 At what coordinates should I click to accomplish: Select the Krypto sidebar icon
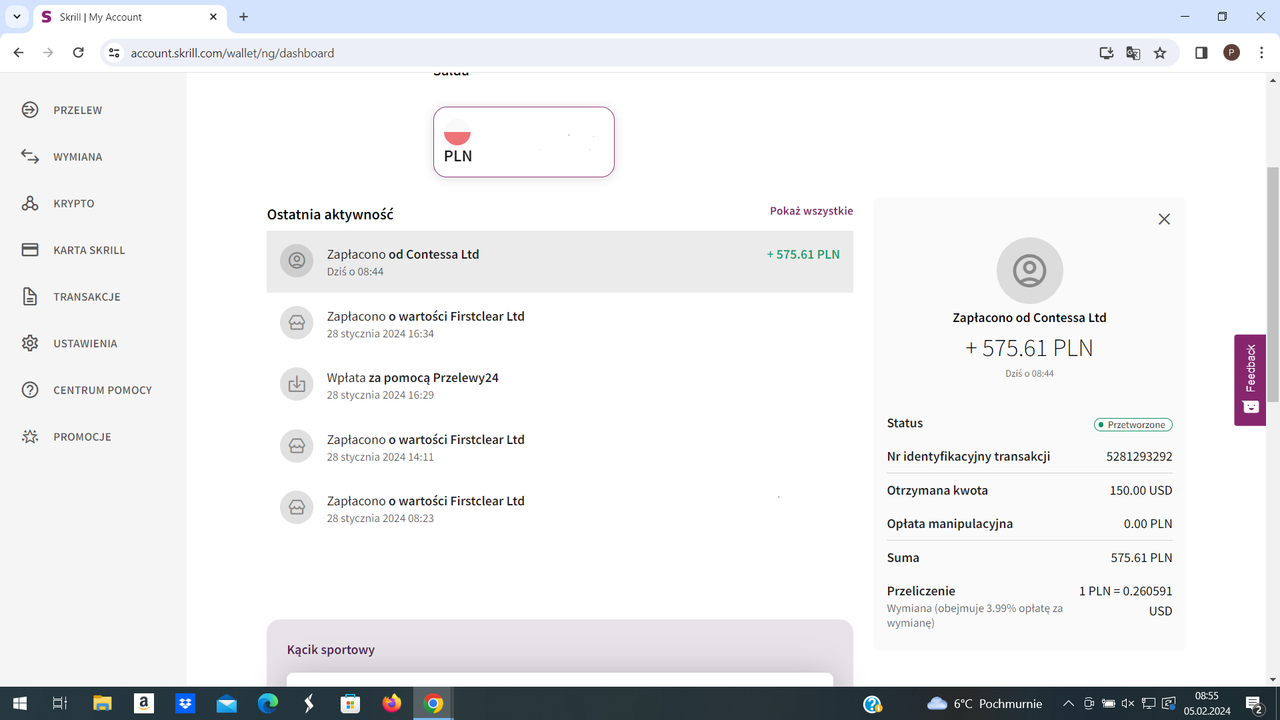pos(30,203)
